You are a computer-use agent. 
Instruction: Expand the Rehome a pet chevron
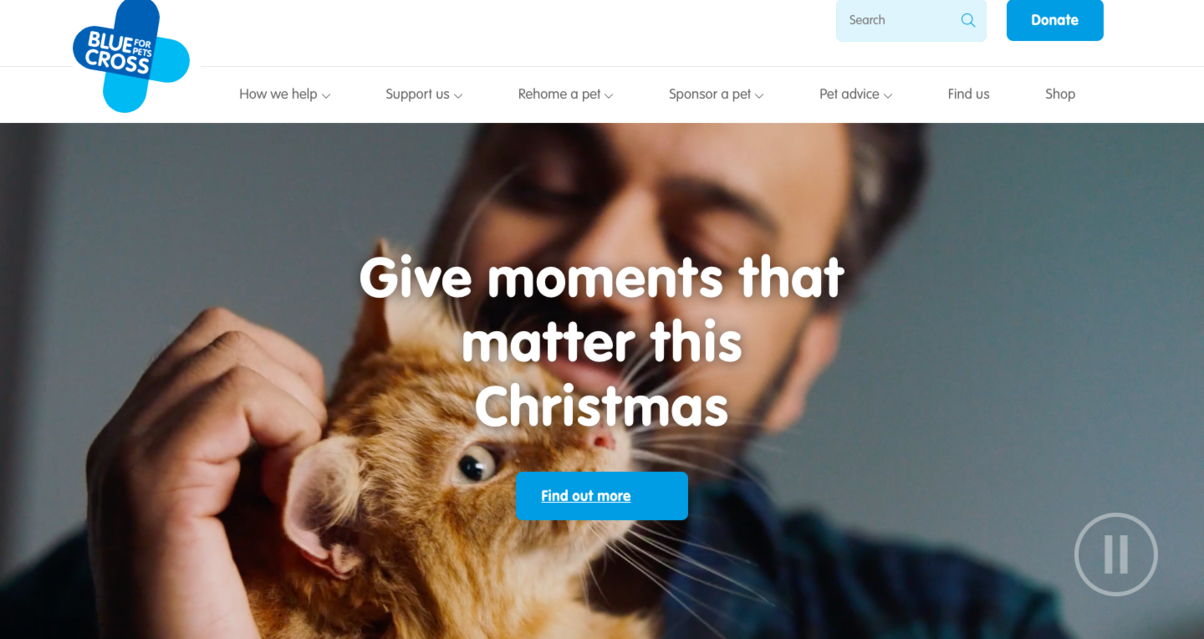609,96
